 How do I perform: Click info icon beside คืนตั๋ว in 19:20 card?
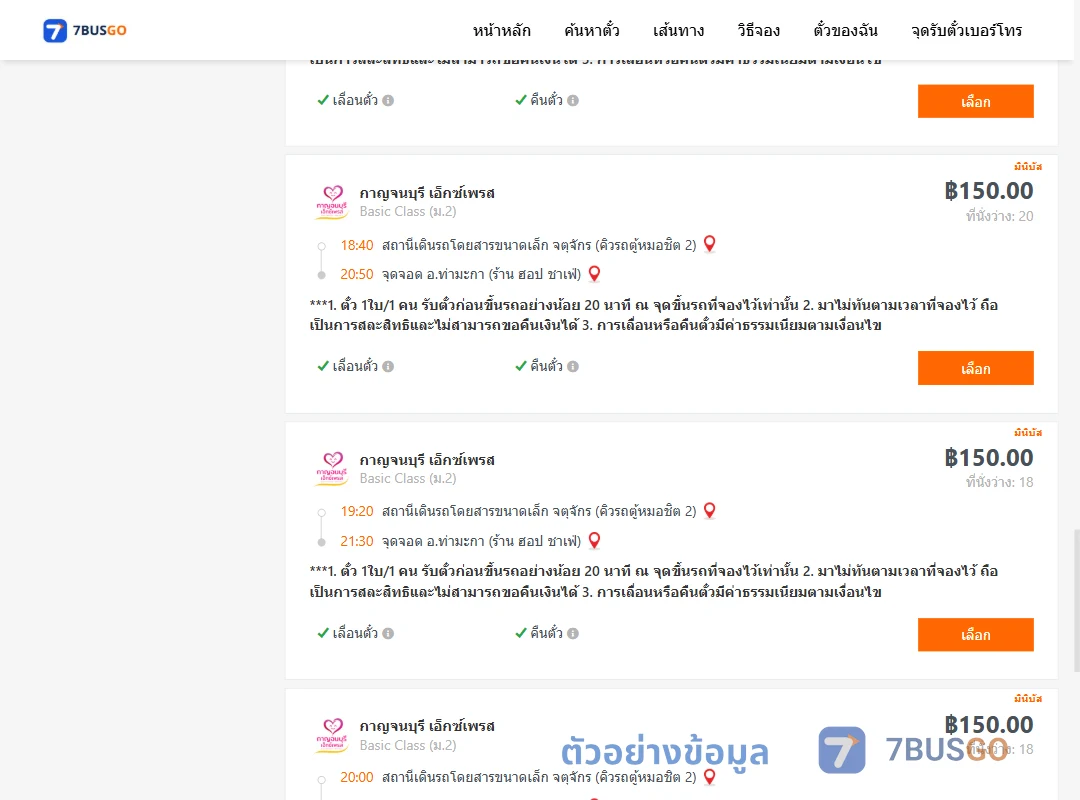pyautogui.click(x=573, y=633)
